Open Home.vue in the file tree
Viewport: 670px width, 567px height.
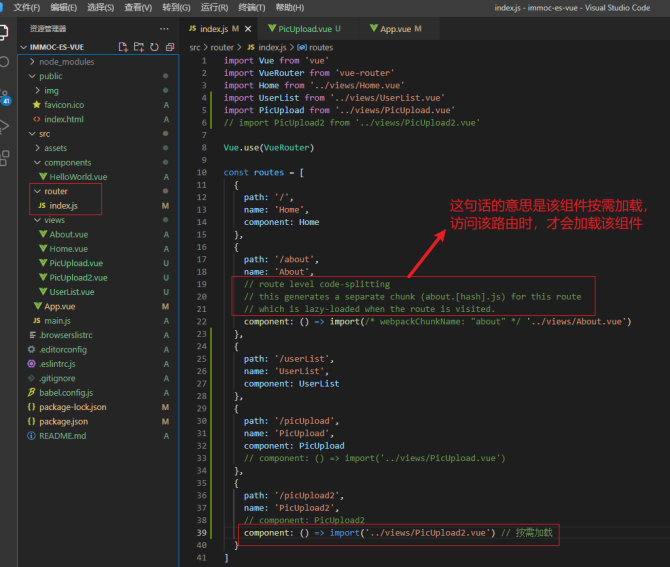[x=68, y=249]
